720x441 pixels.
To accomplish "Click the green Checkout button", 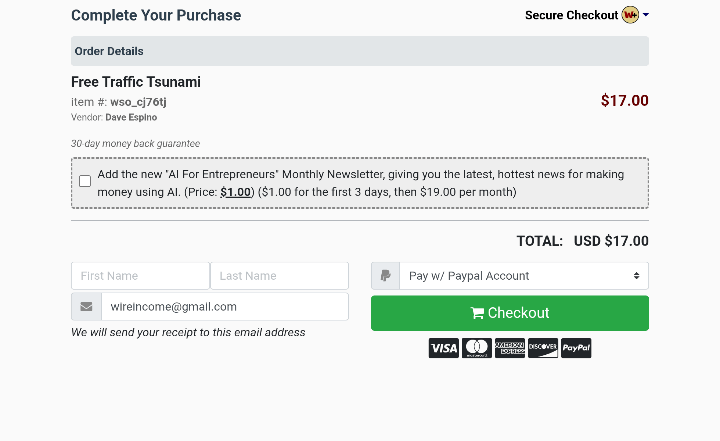I will (x=510, y=313).
